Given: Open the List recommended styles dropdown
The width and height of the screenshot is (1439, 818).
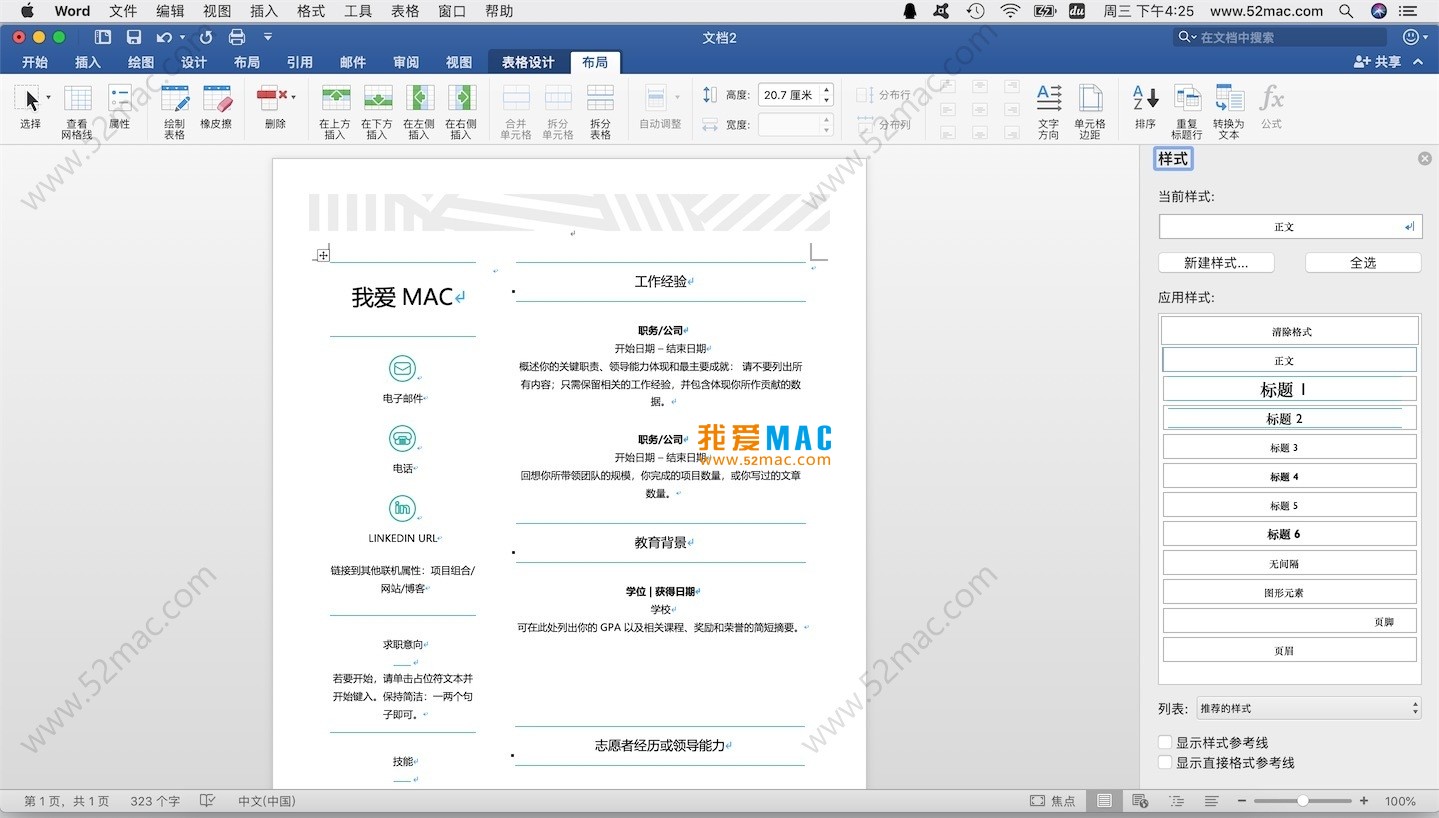Looking at the screenshot, I should [1309, 708].
